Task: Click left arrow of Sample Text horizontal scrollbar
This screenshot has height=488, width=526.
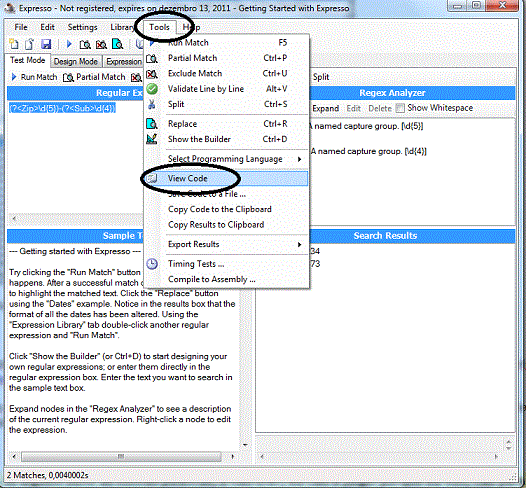Action: click(14, 456)
